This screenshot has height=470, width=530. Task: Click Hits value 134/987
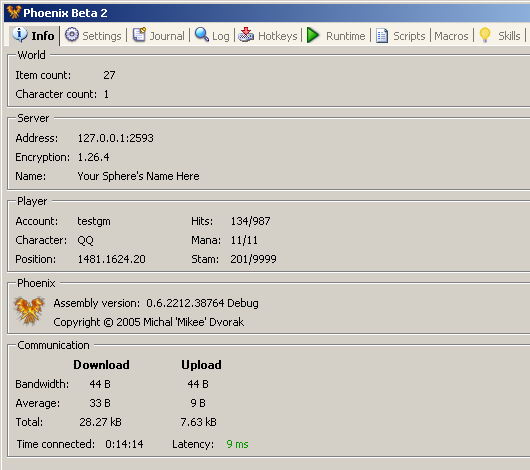(x=250, y=221)
